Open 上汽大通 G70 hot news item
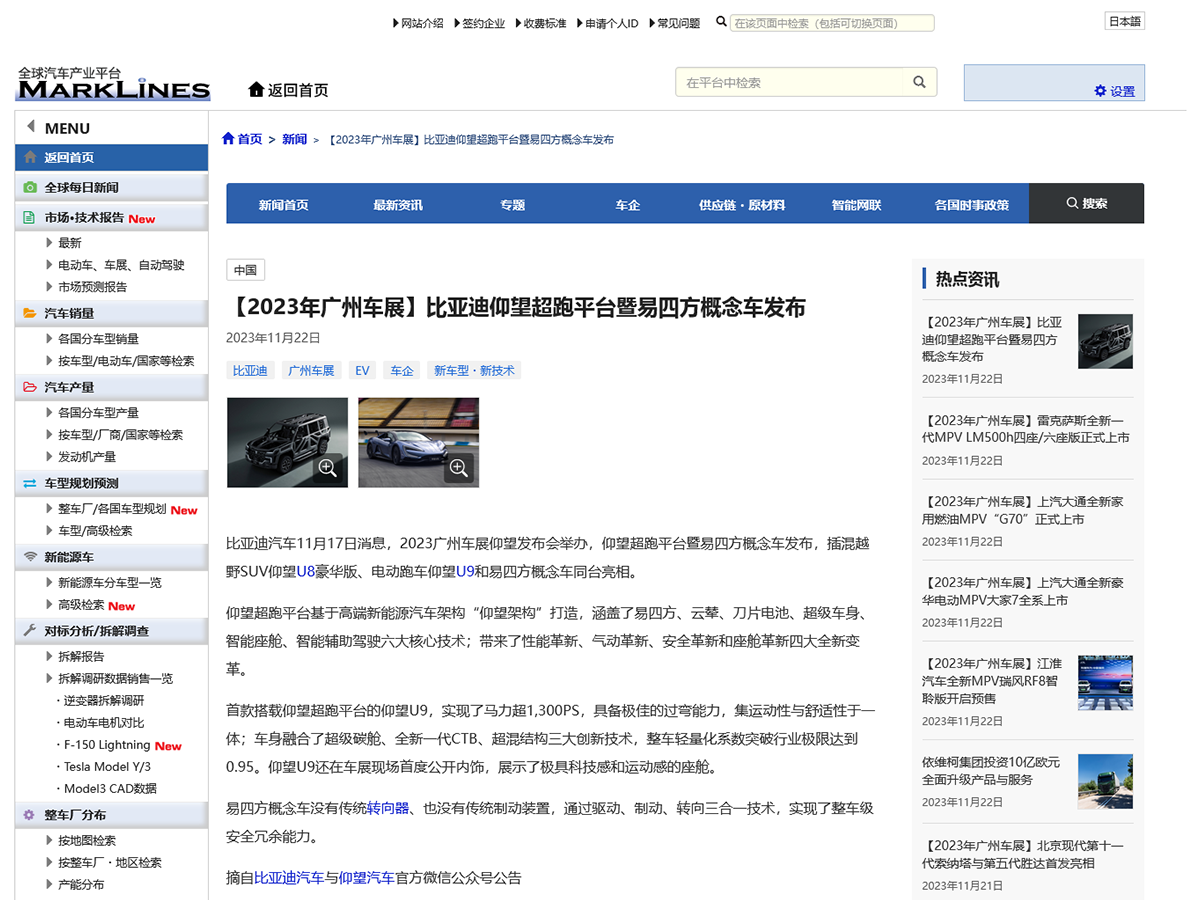This screenshot has height=900, width=1200. 1023,510
